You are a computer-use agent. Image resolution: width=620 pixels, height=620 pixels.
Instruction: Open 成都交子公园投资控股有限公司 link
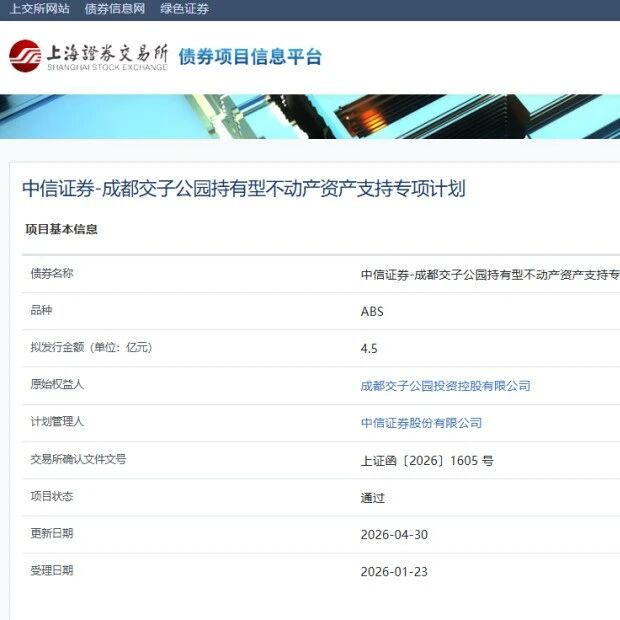446,386
